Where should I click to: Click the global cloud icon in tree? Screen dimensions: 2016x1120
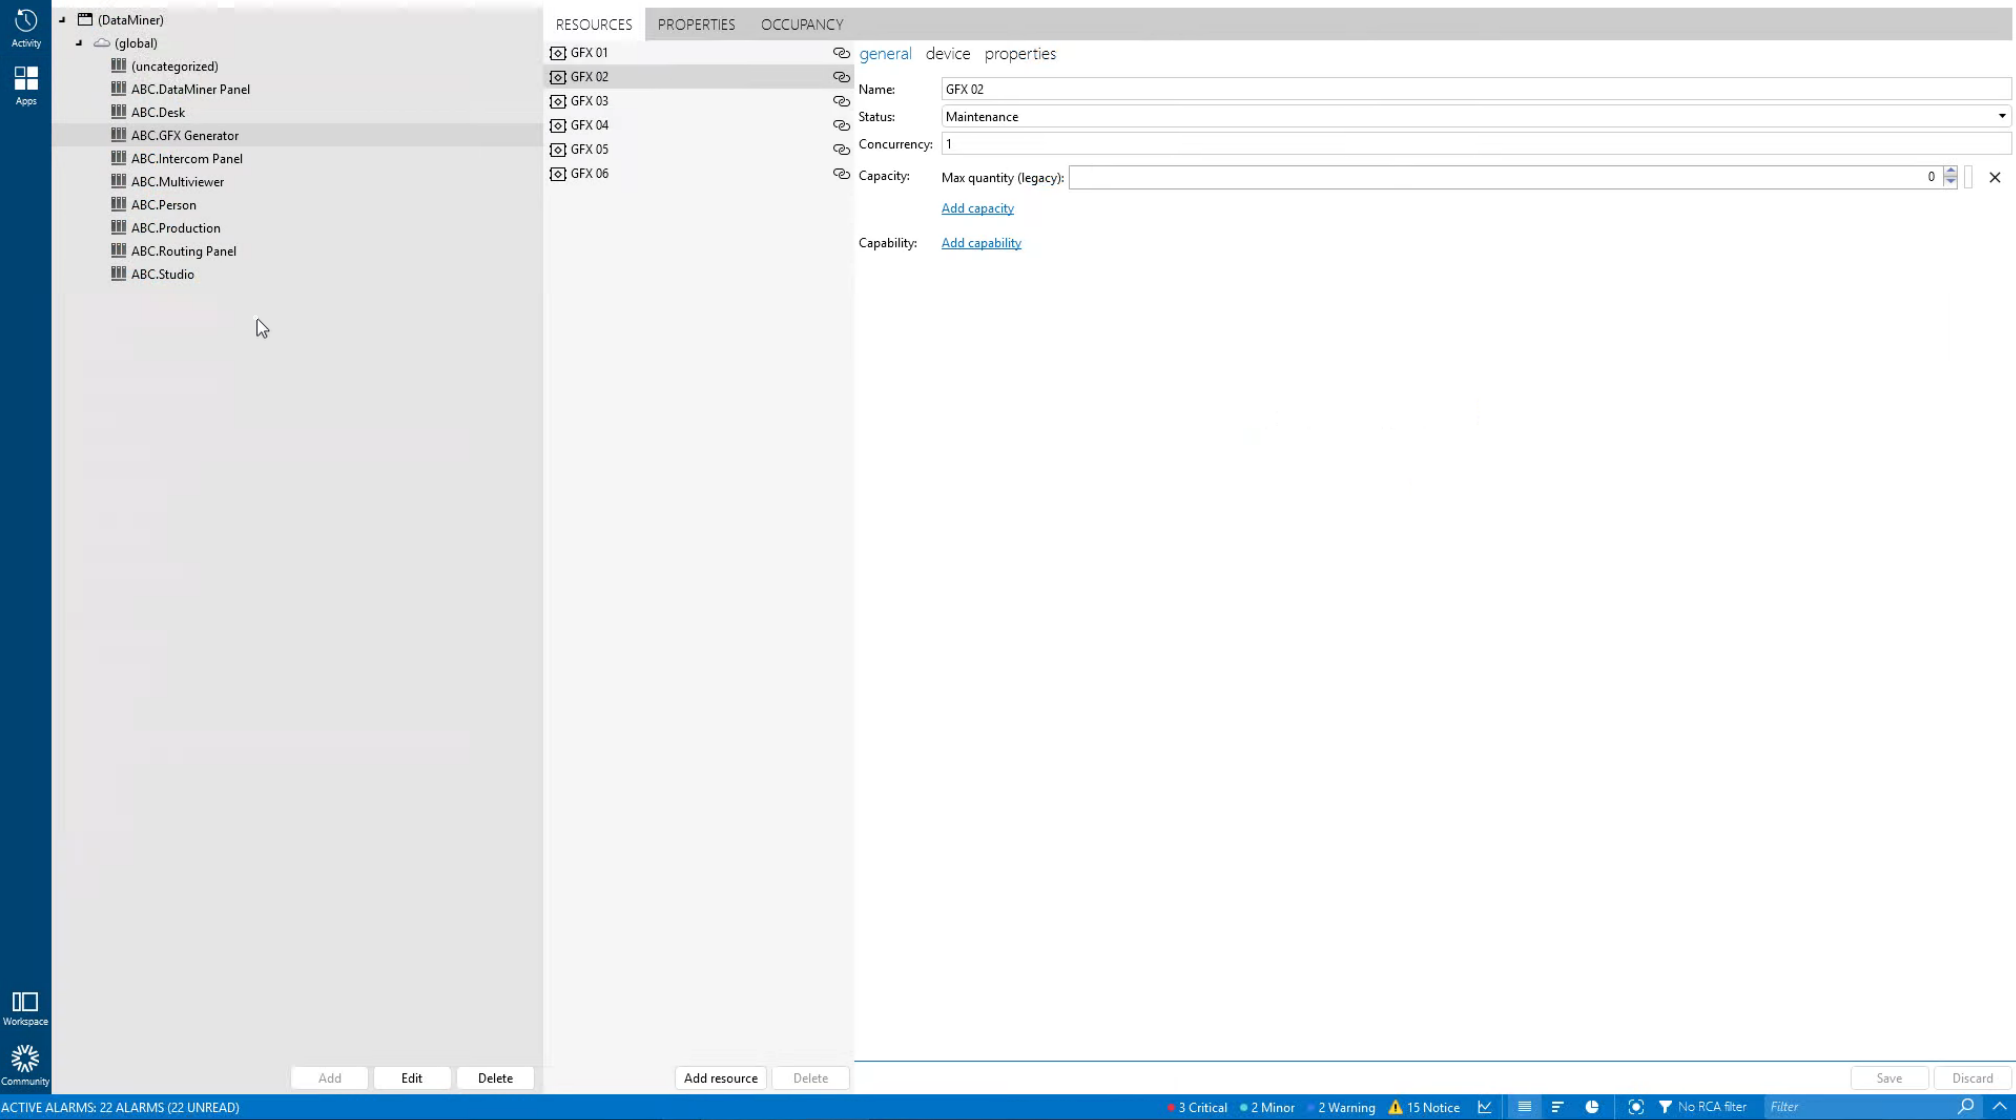pos(102,43)
